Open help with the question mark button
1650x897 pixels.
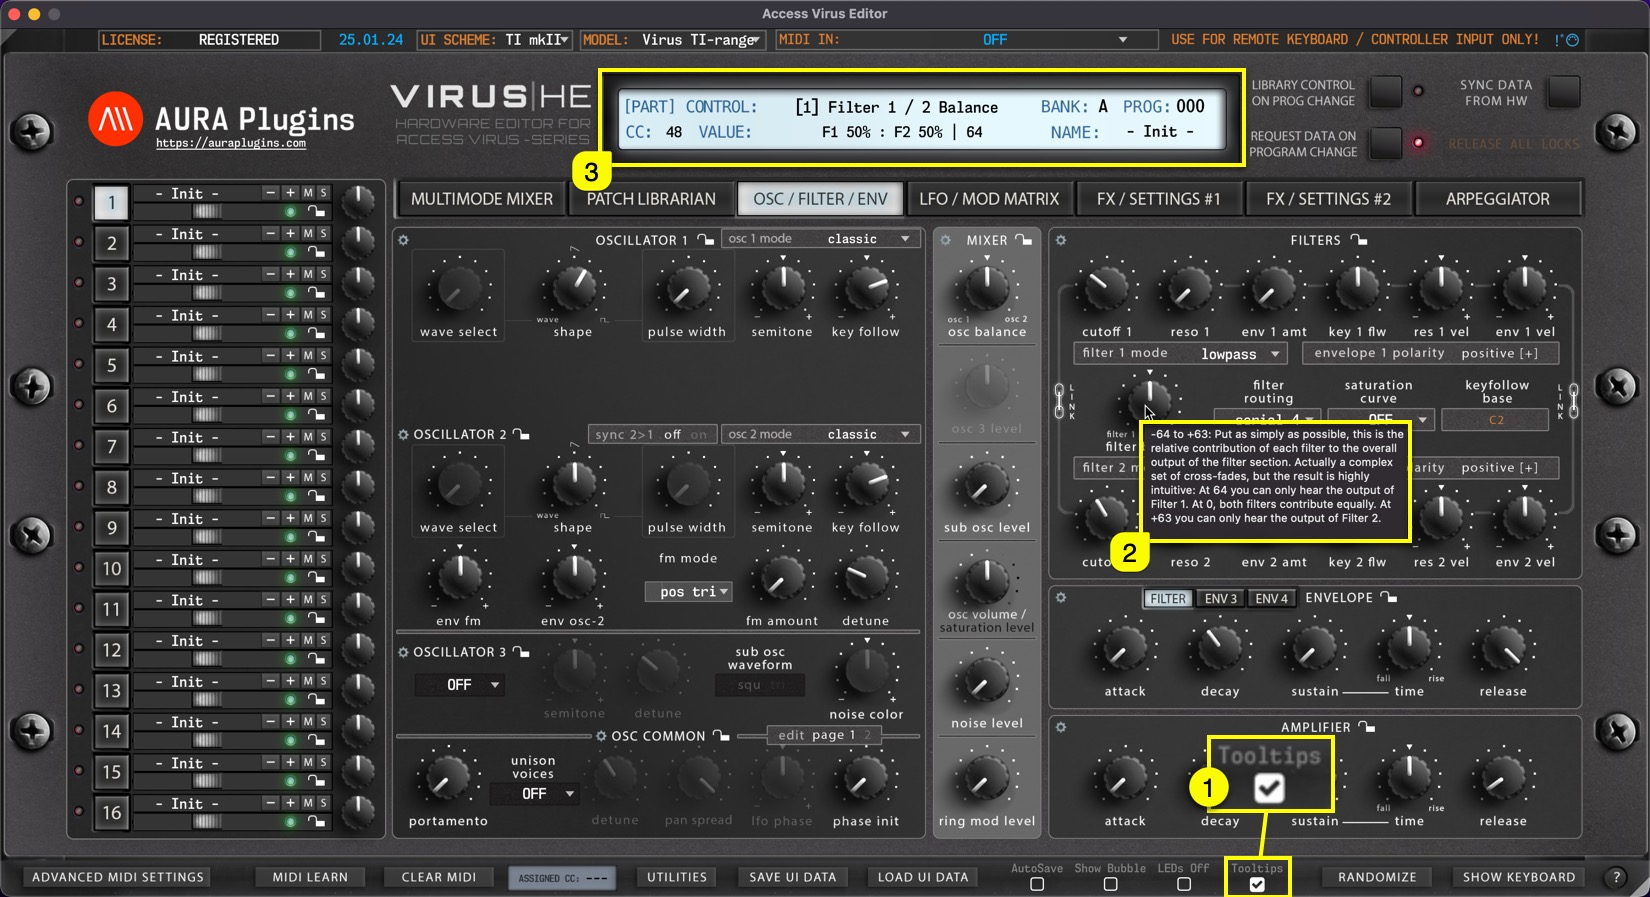point(1616,877)
